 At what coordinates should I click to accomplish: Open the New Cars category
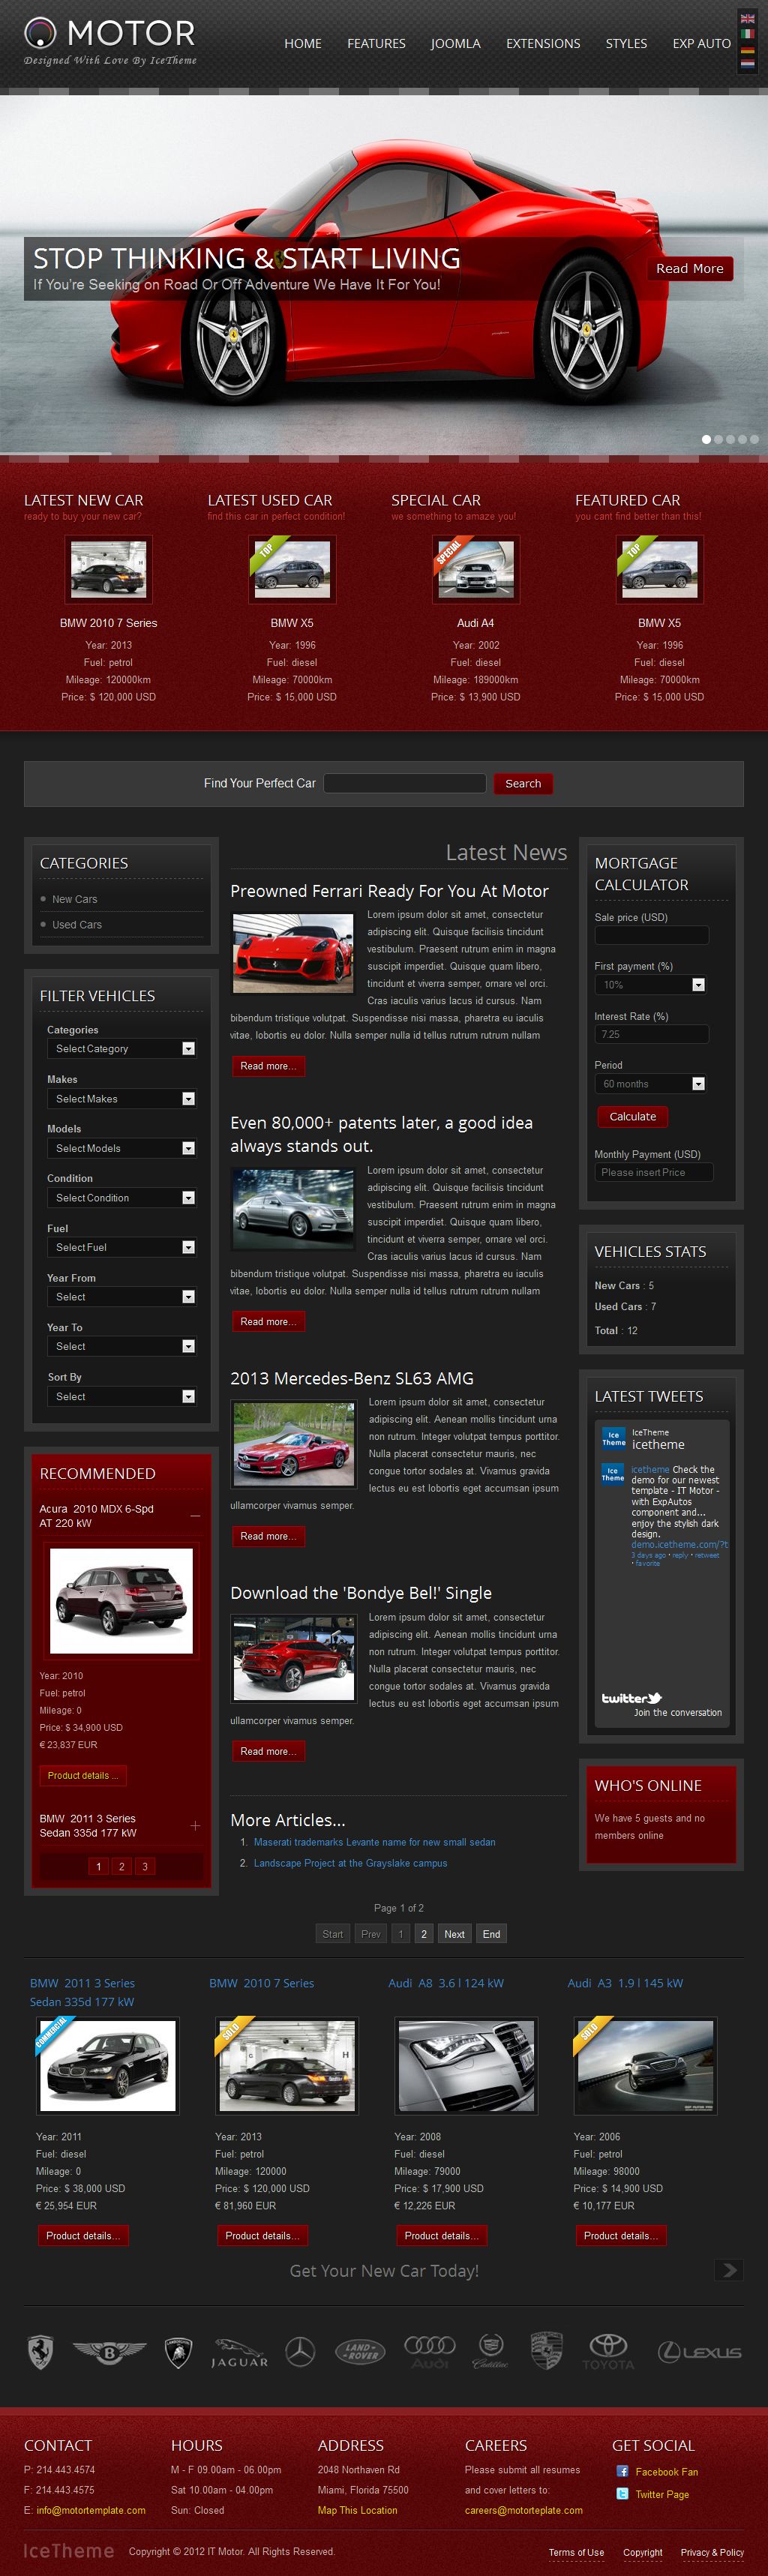[x=75, y=899]
